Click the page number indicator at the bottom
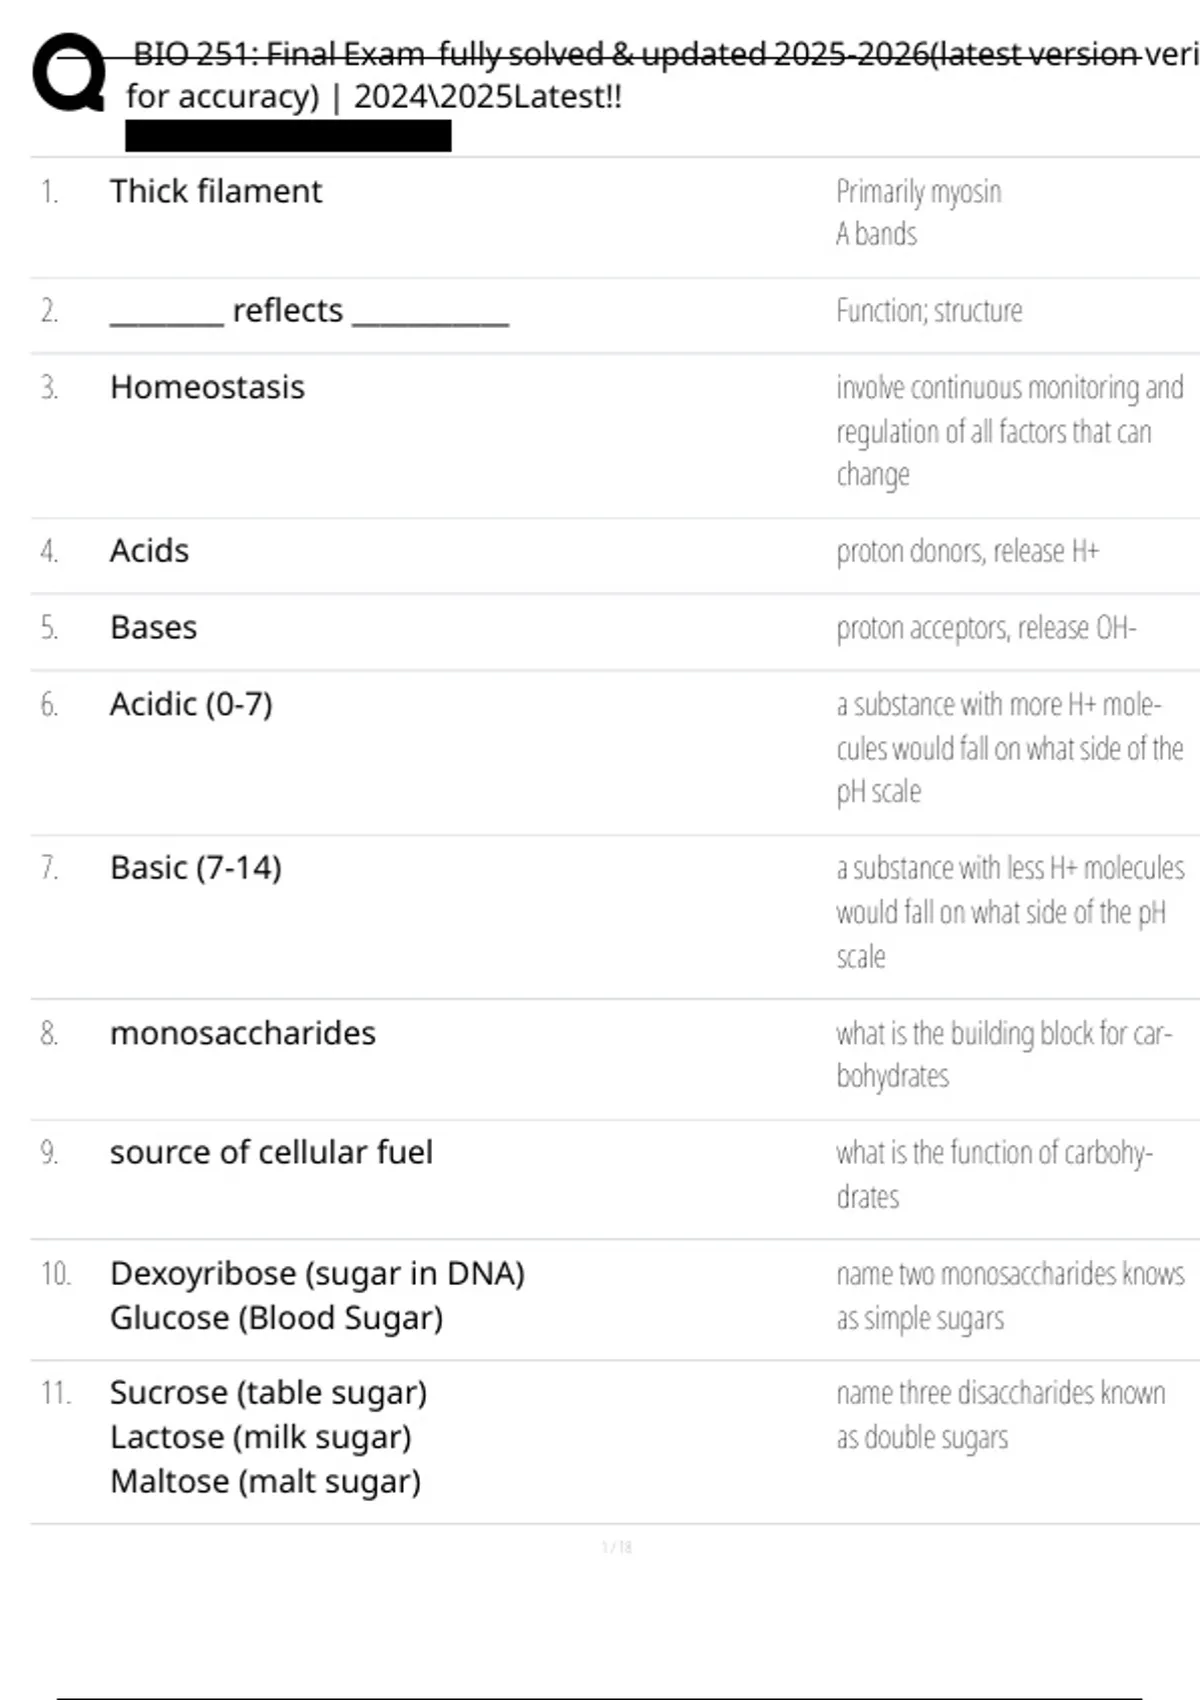 [x=617, y=1547]
